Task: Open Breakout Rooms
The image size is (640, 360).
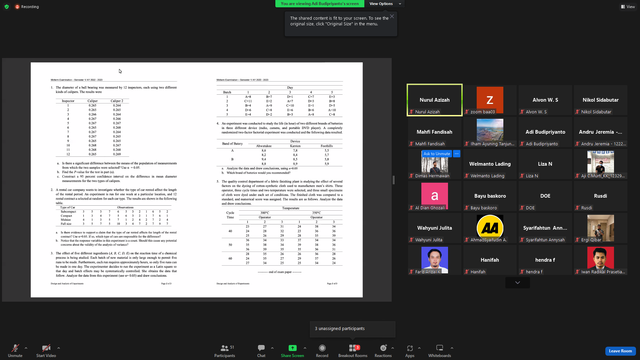Action: click(353, 350)
